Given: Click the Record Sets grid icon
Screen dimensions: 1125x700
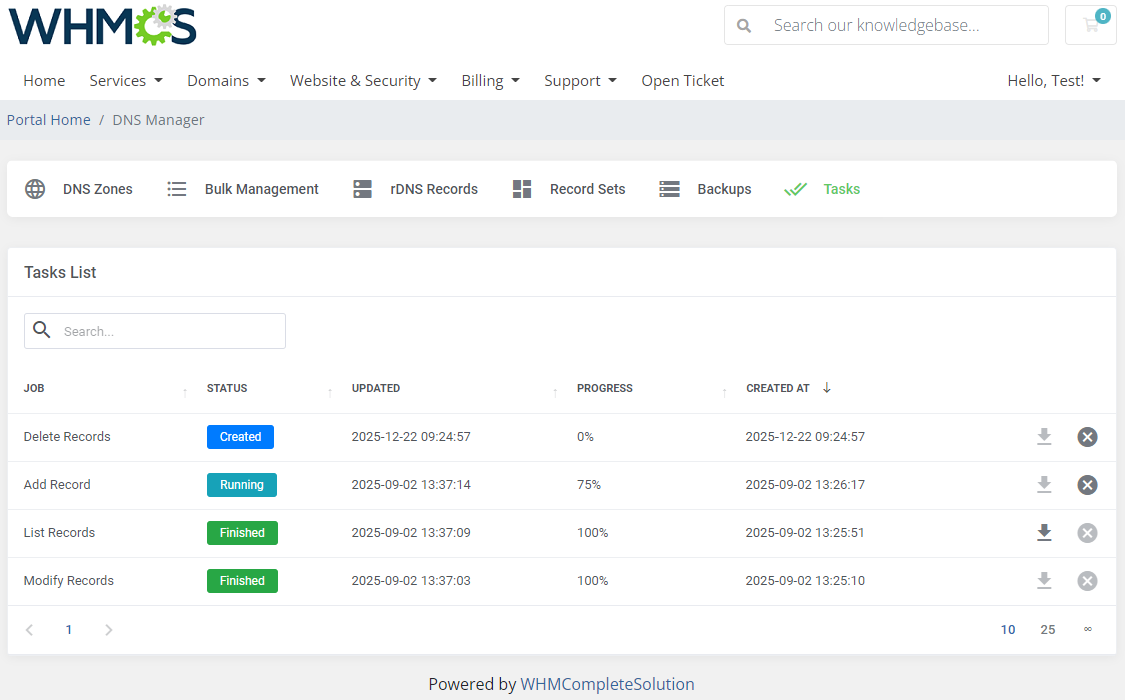Looking at the screenshot, I should (x=521, y=188).
